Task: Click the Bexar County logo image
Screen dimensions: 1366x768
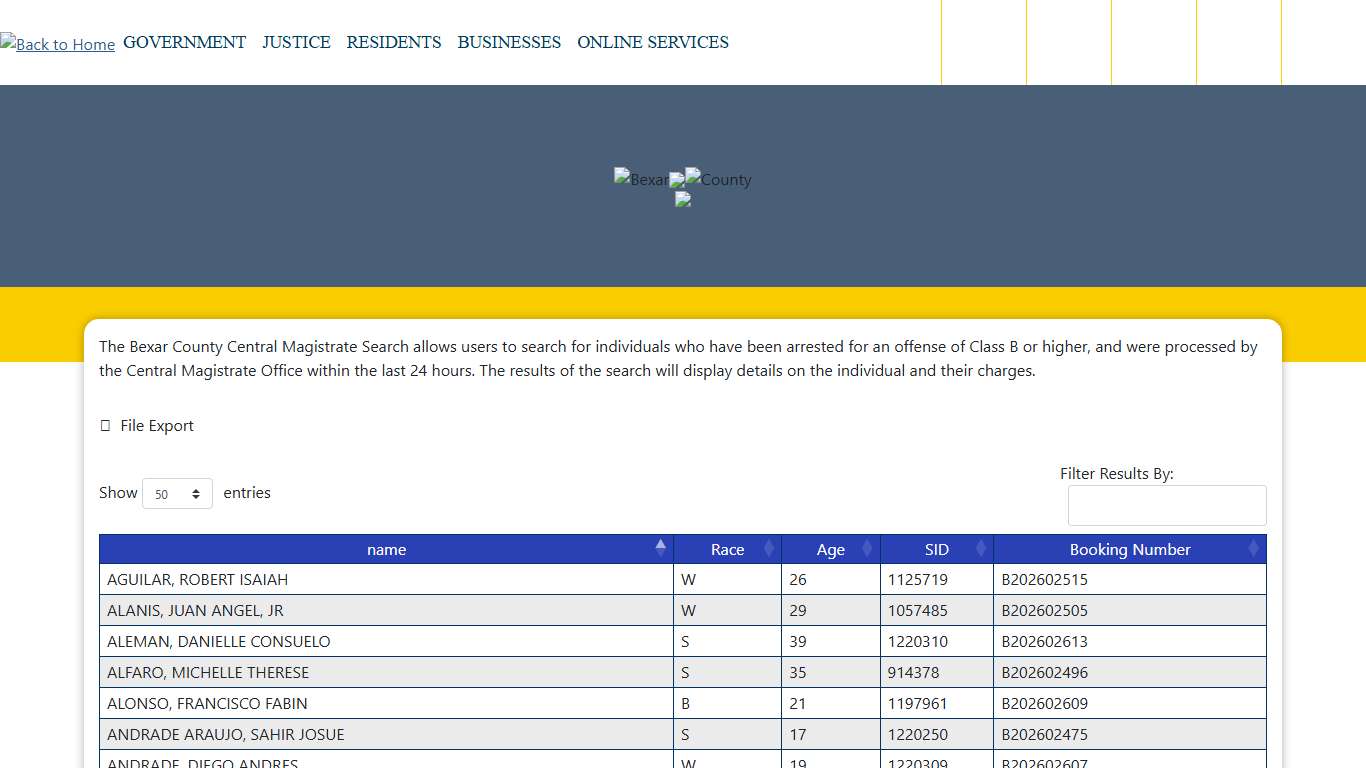Action: pyautogui.click(x=641, y=179)
